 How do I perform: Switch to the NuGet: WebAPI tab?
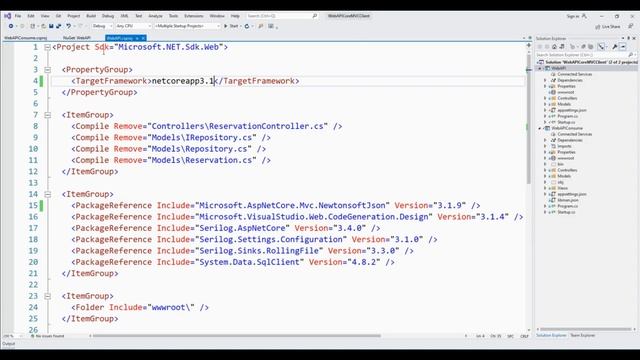[77, 38]
